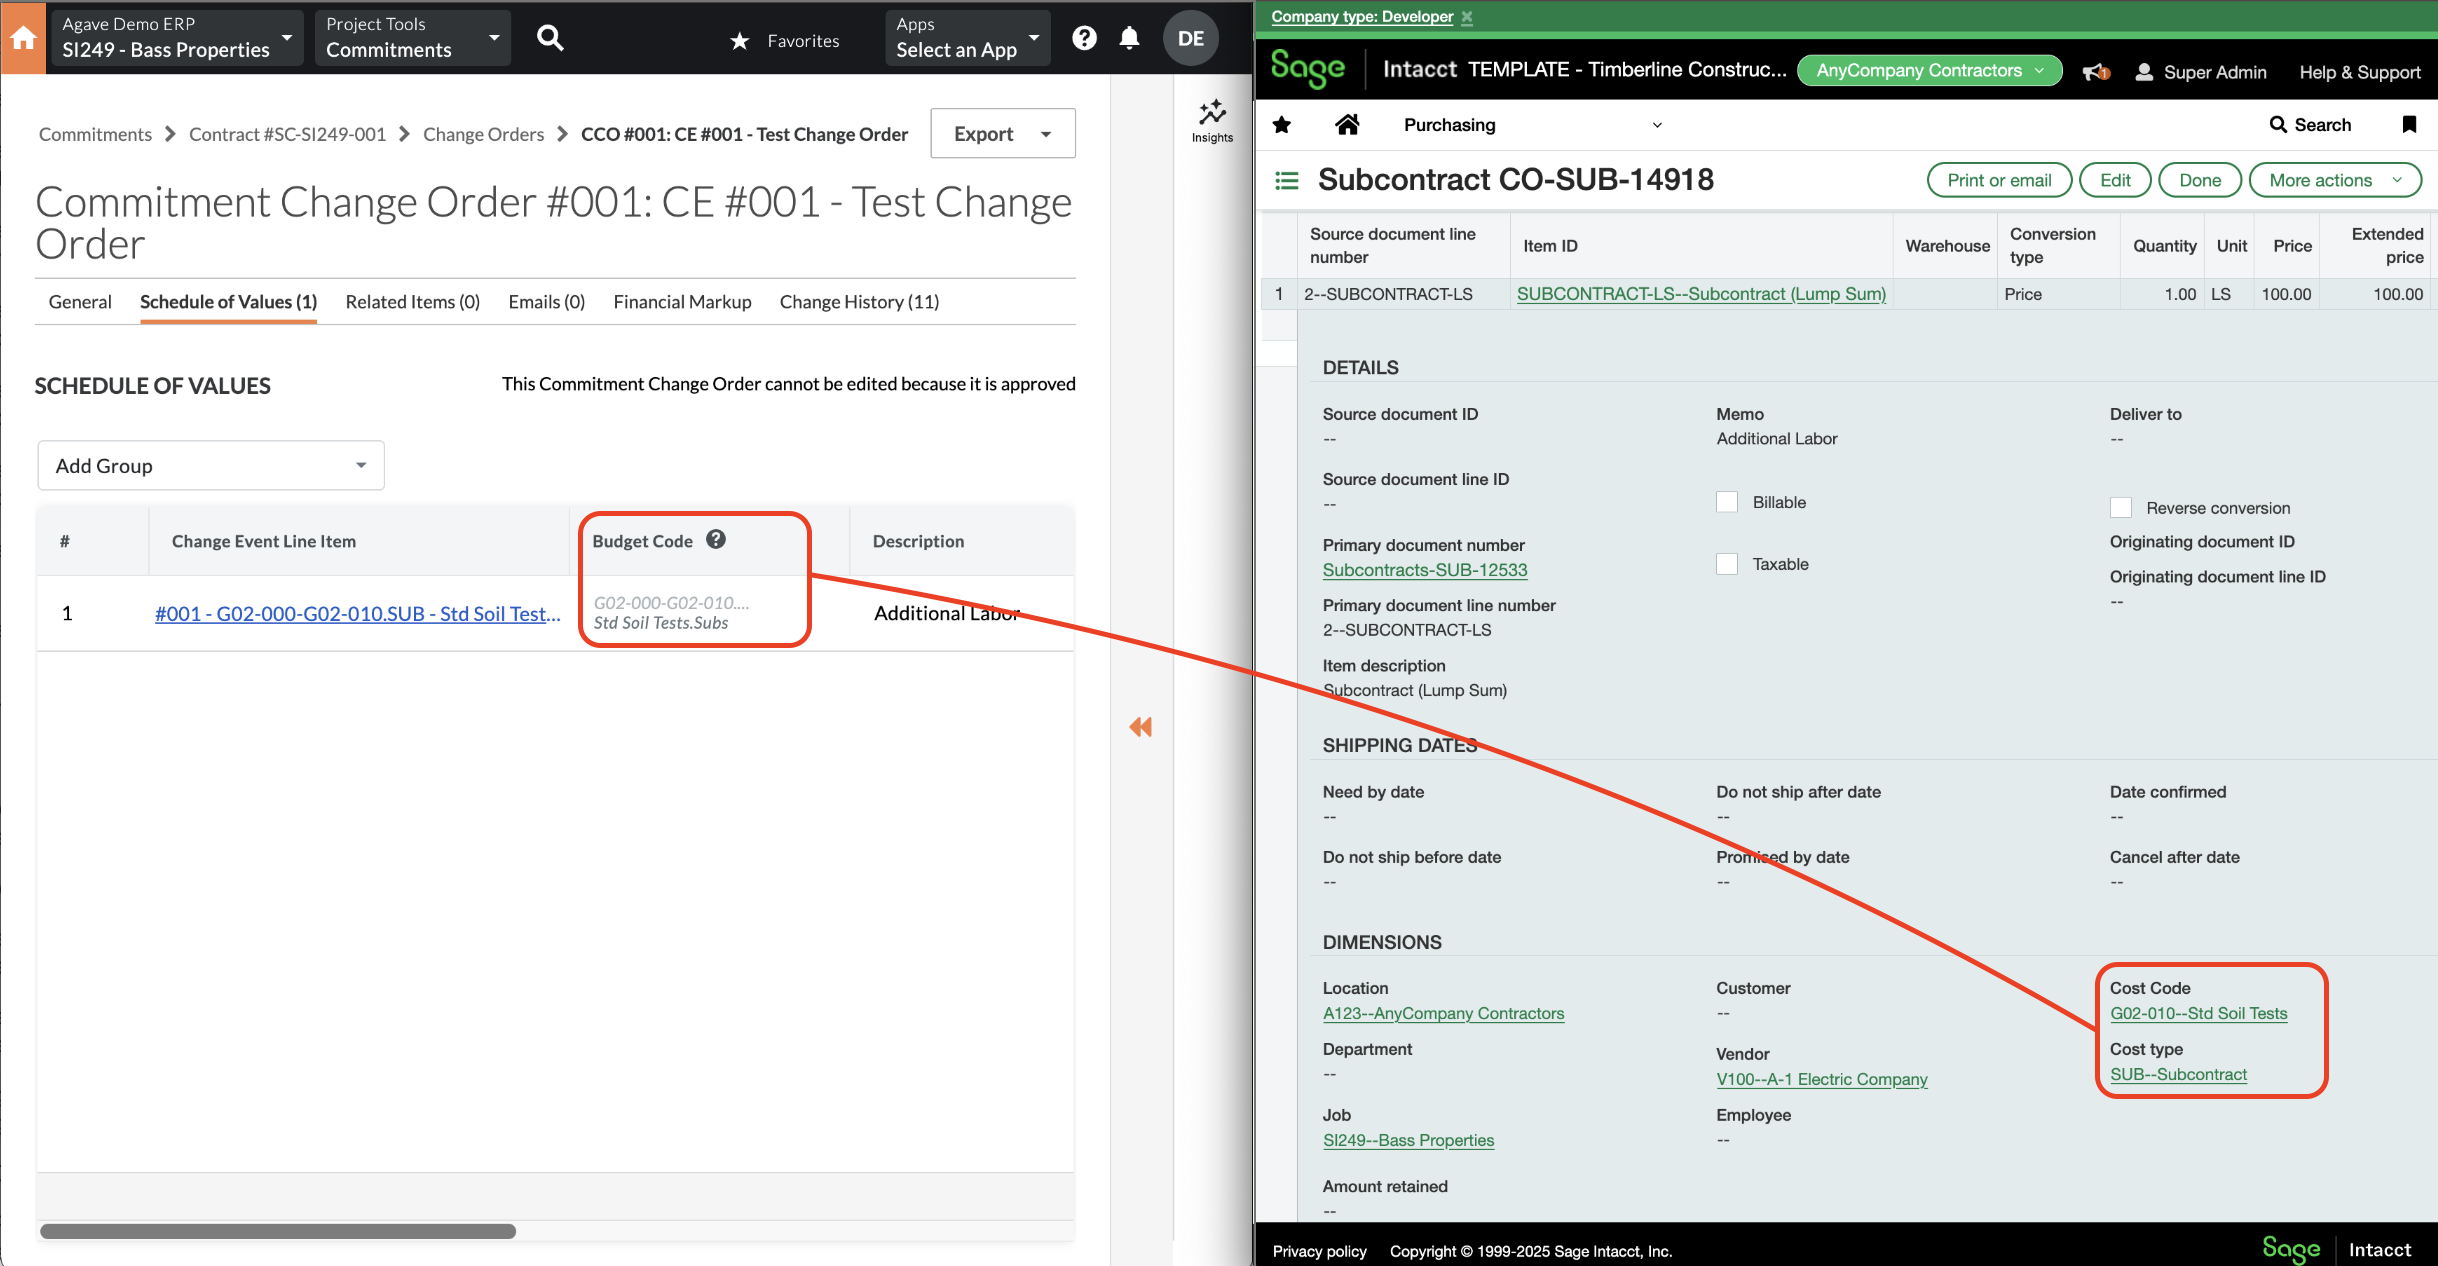Screen dimensions: 2438x1266
Task: Click the bookmark icon next to Search
Action: [2410, 124]
